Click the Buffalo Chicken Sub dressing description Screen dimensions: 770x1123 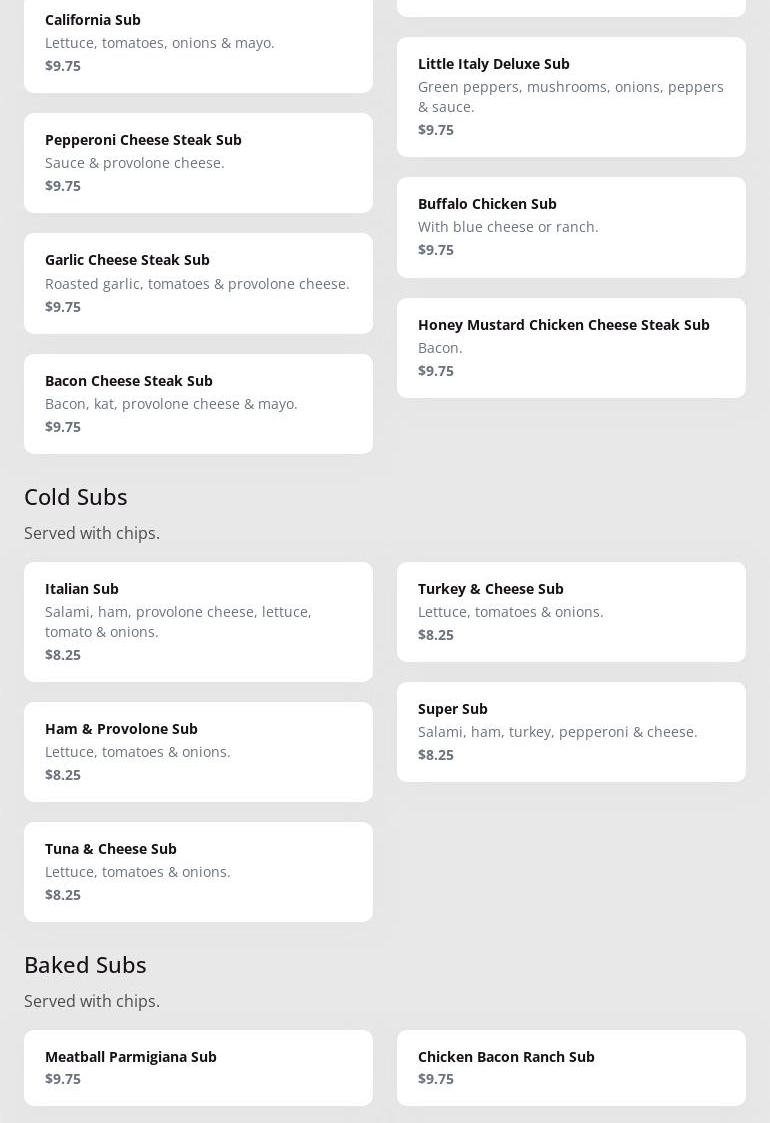(508, 227)
